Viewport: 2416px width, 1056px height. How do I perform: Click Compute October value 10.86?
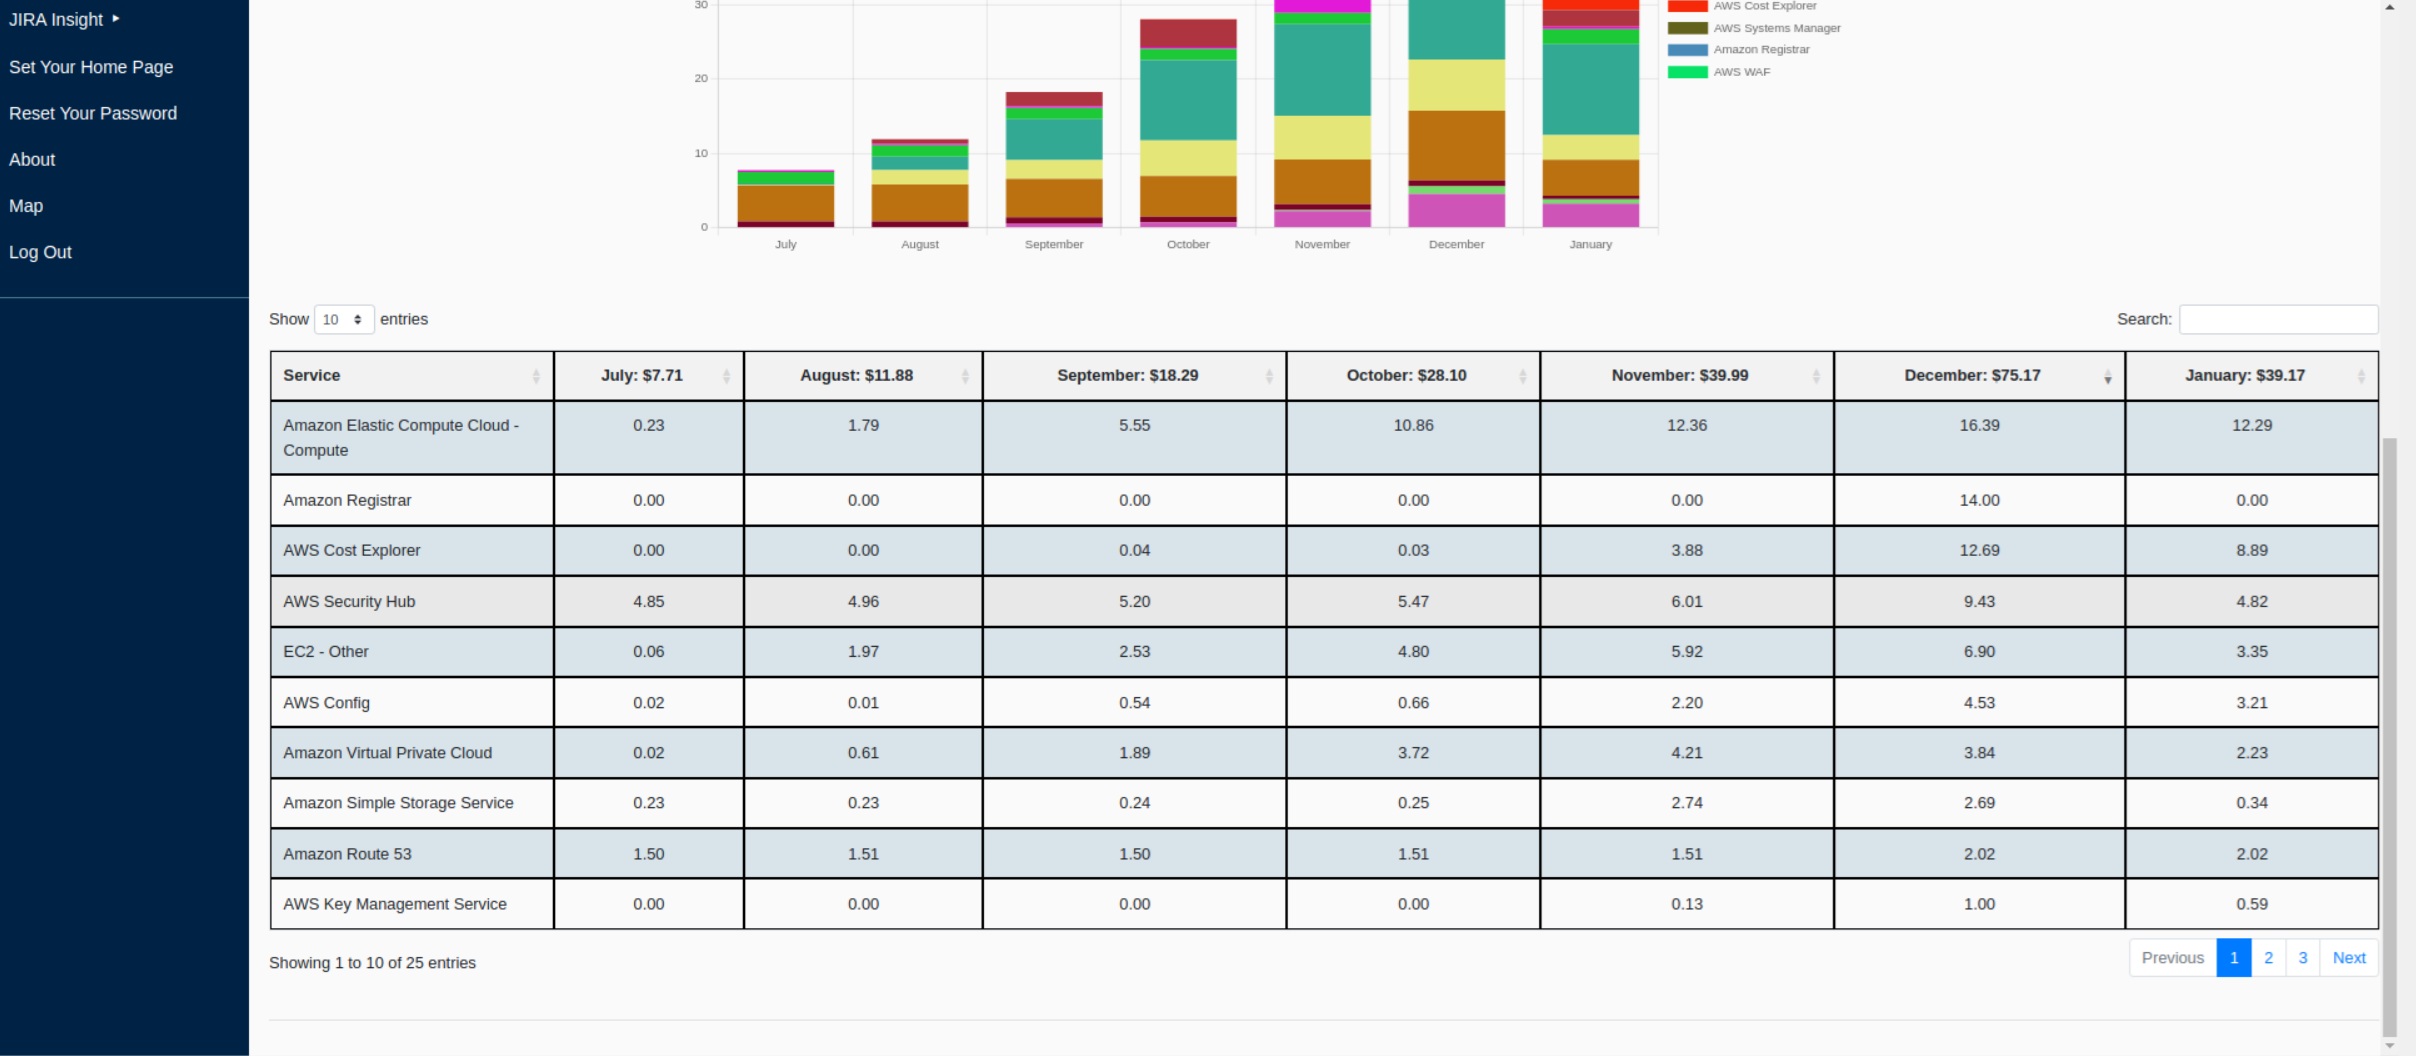tap(1413, 425)
